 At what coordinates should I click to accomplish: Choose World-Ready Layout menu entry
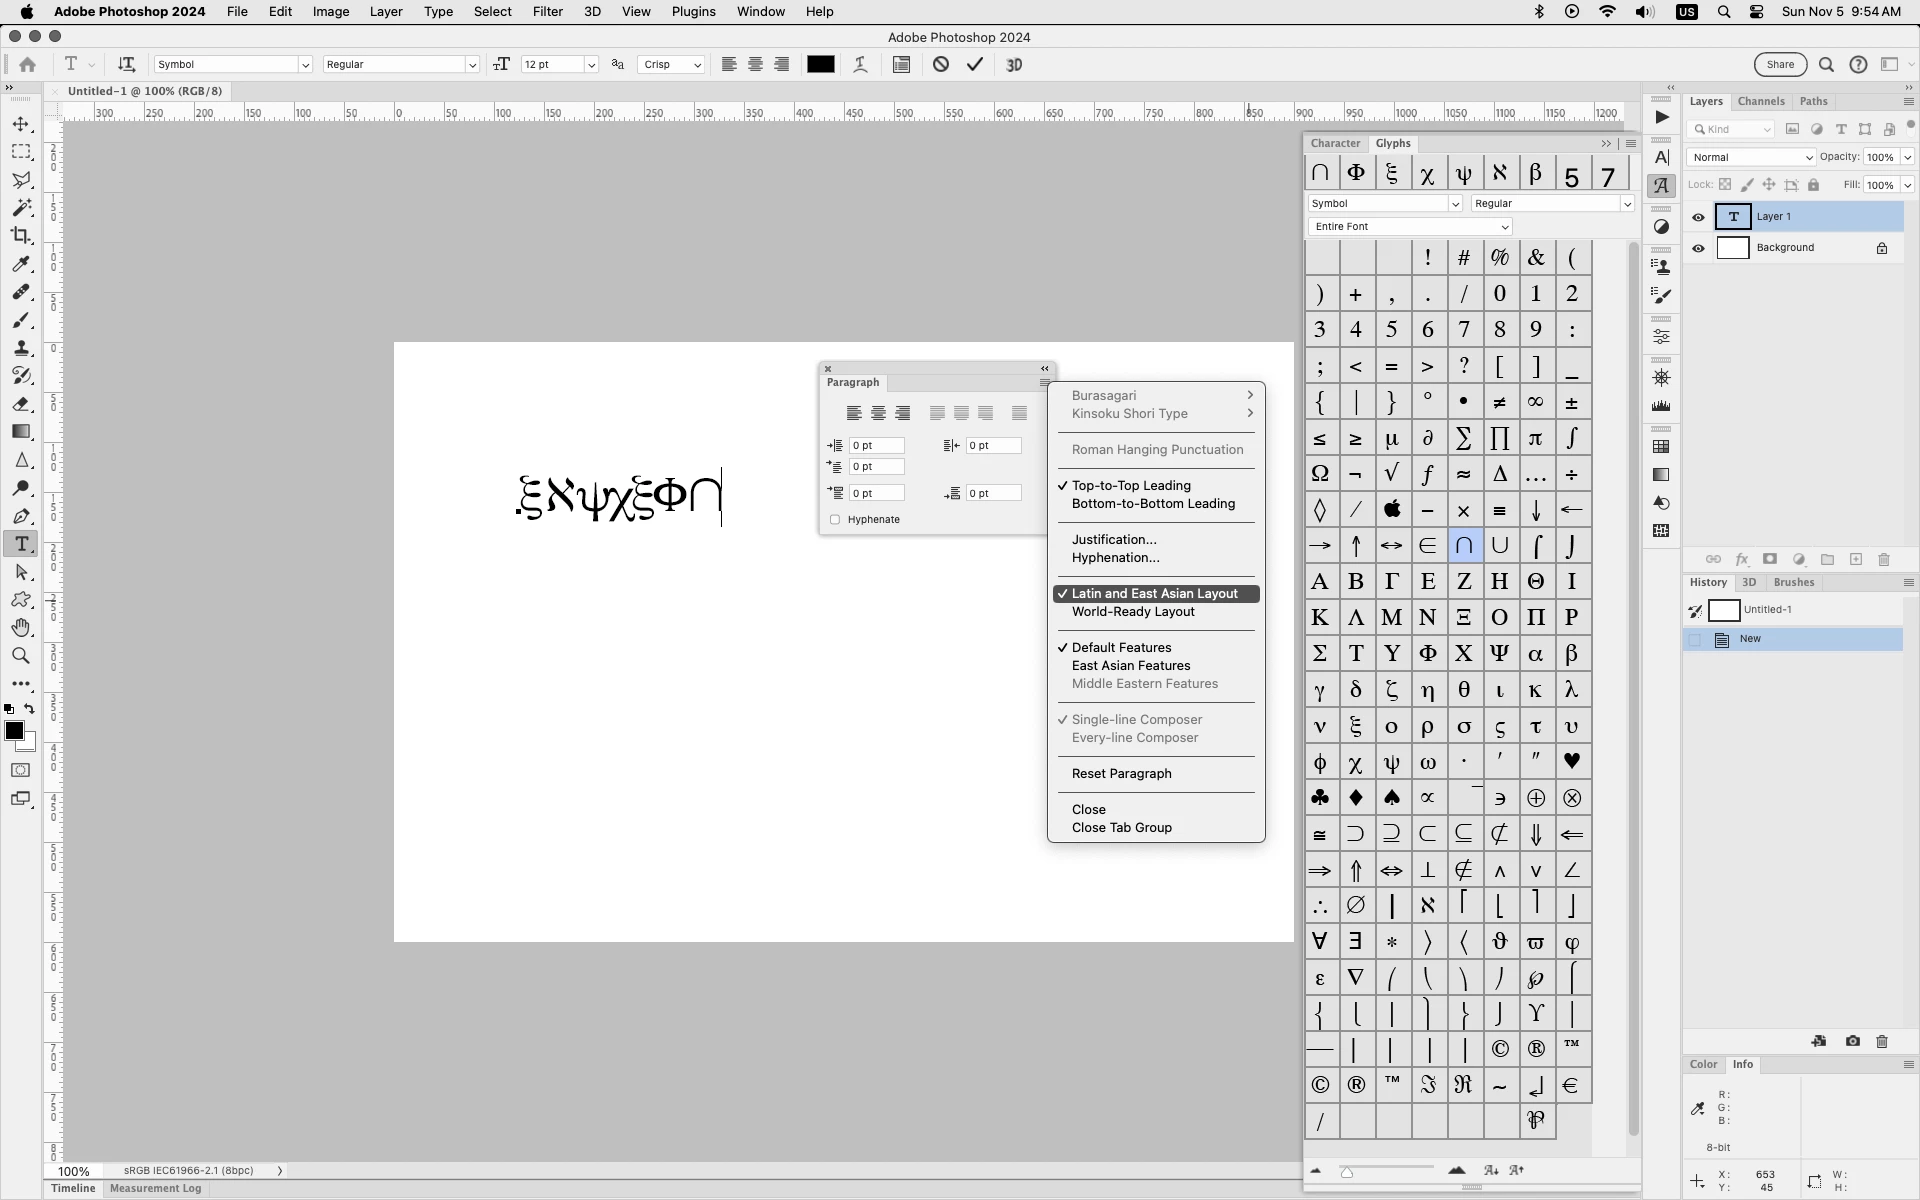pos(1133,612)
